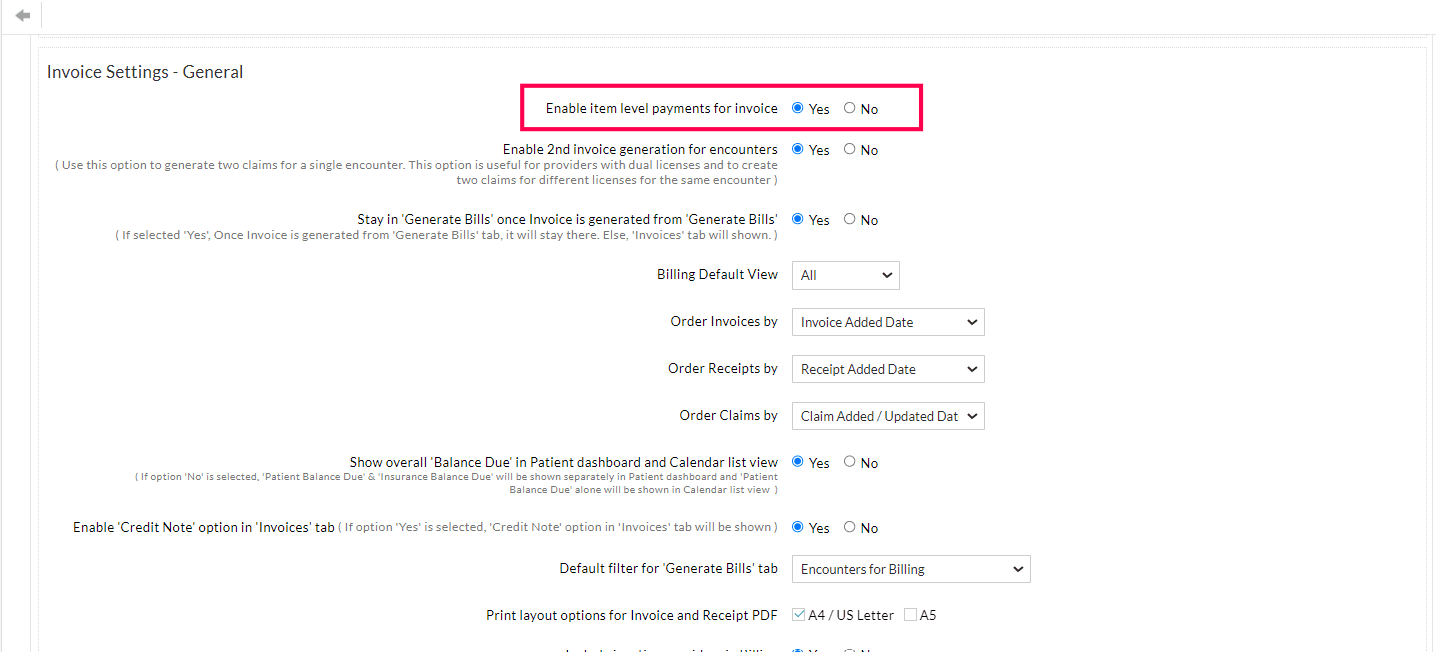1436x652 pixels.
Task: Select No for Stay in Generate Bills option
Action: coord(850,219)
